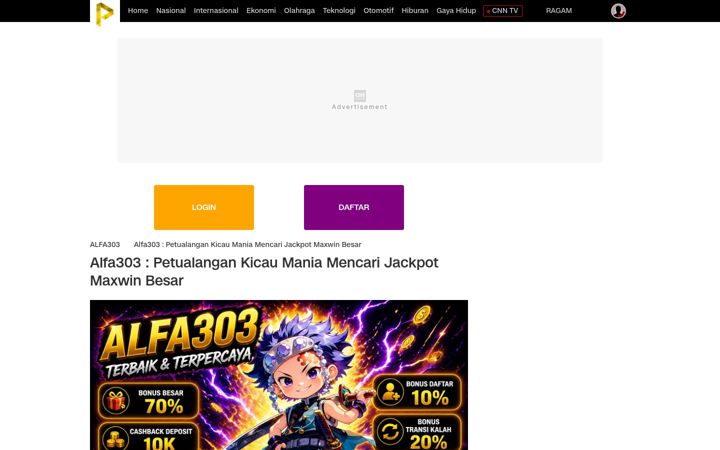
Task: Click the purple DAFTAR button
Action: pyautogui.click(x=354, y=207)
